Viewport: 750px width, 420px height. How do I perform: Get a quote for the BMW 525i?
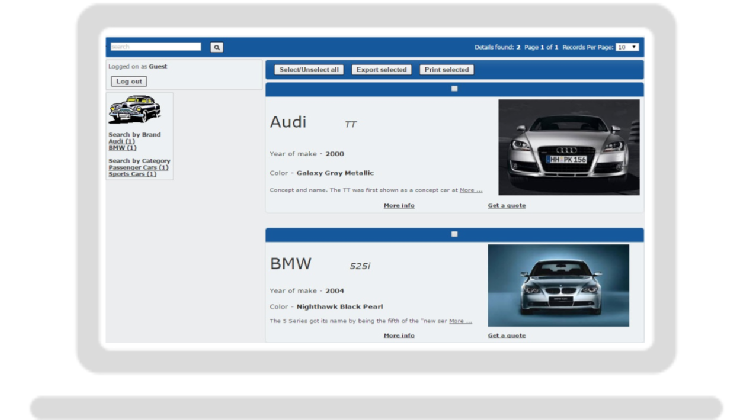pyautogui.click(x=507, y=336)
